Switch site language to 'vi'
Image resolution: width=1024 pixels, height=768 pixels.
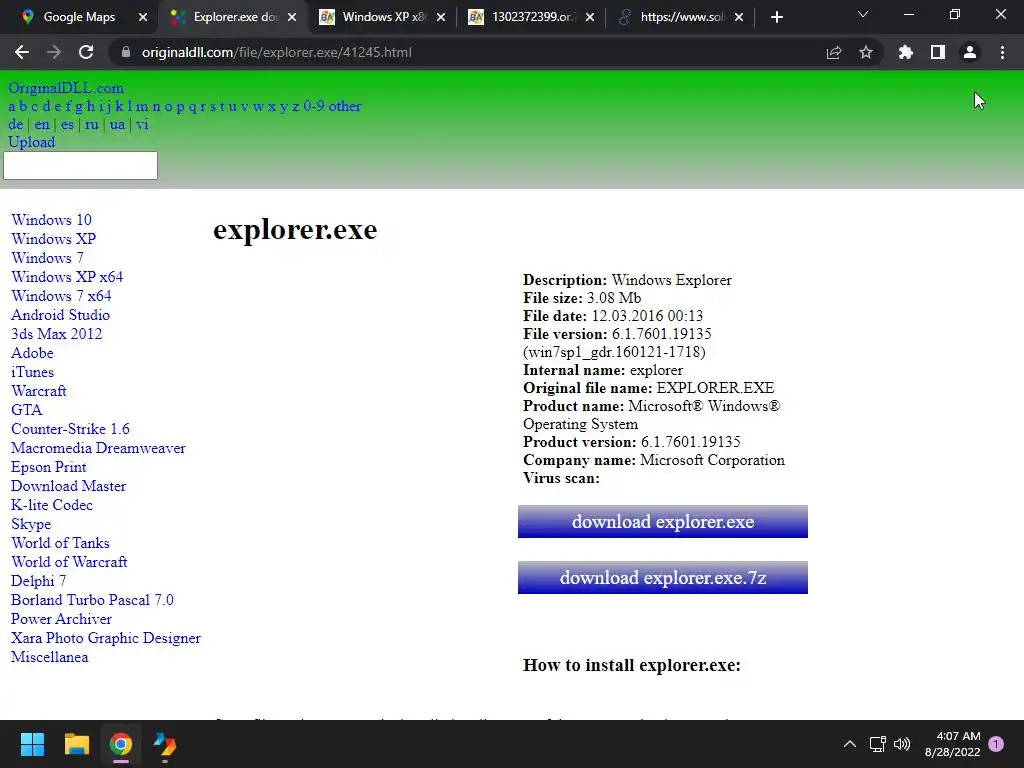142,124
